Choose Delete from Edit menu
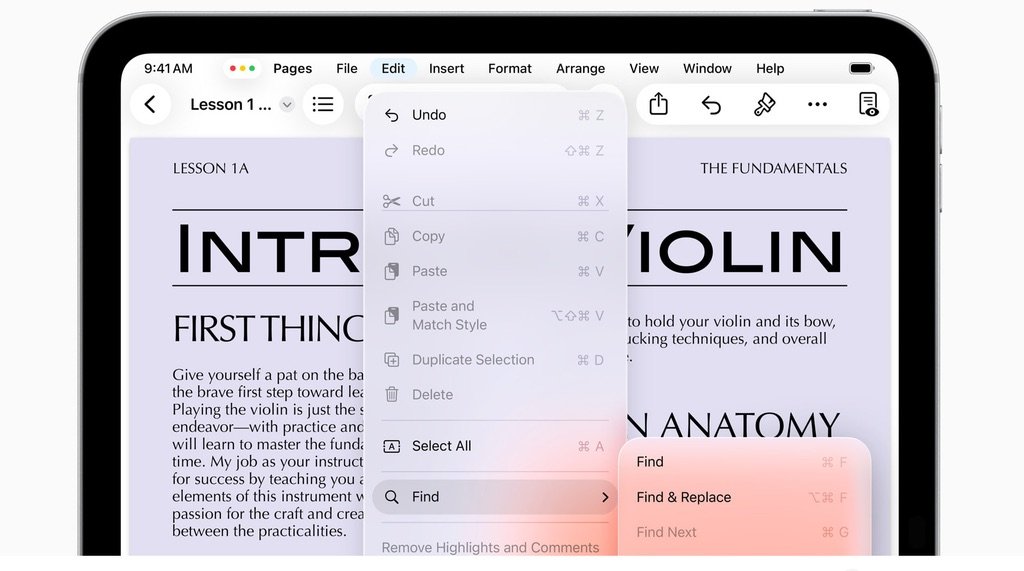Screen dimensions: 1024x571 coord(494,395)
